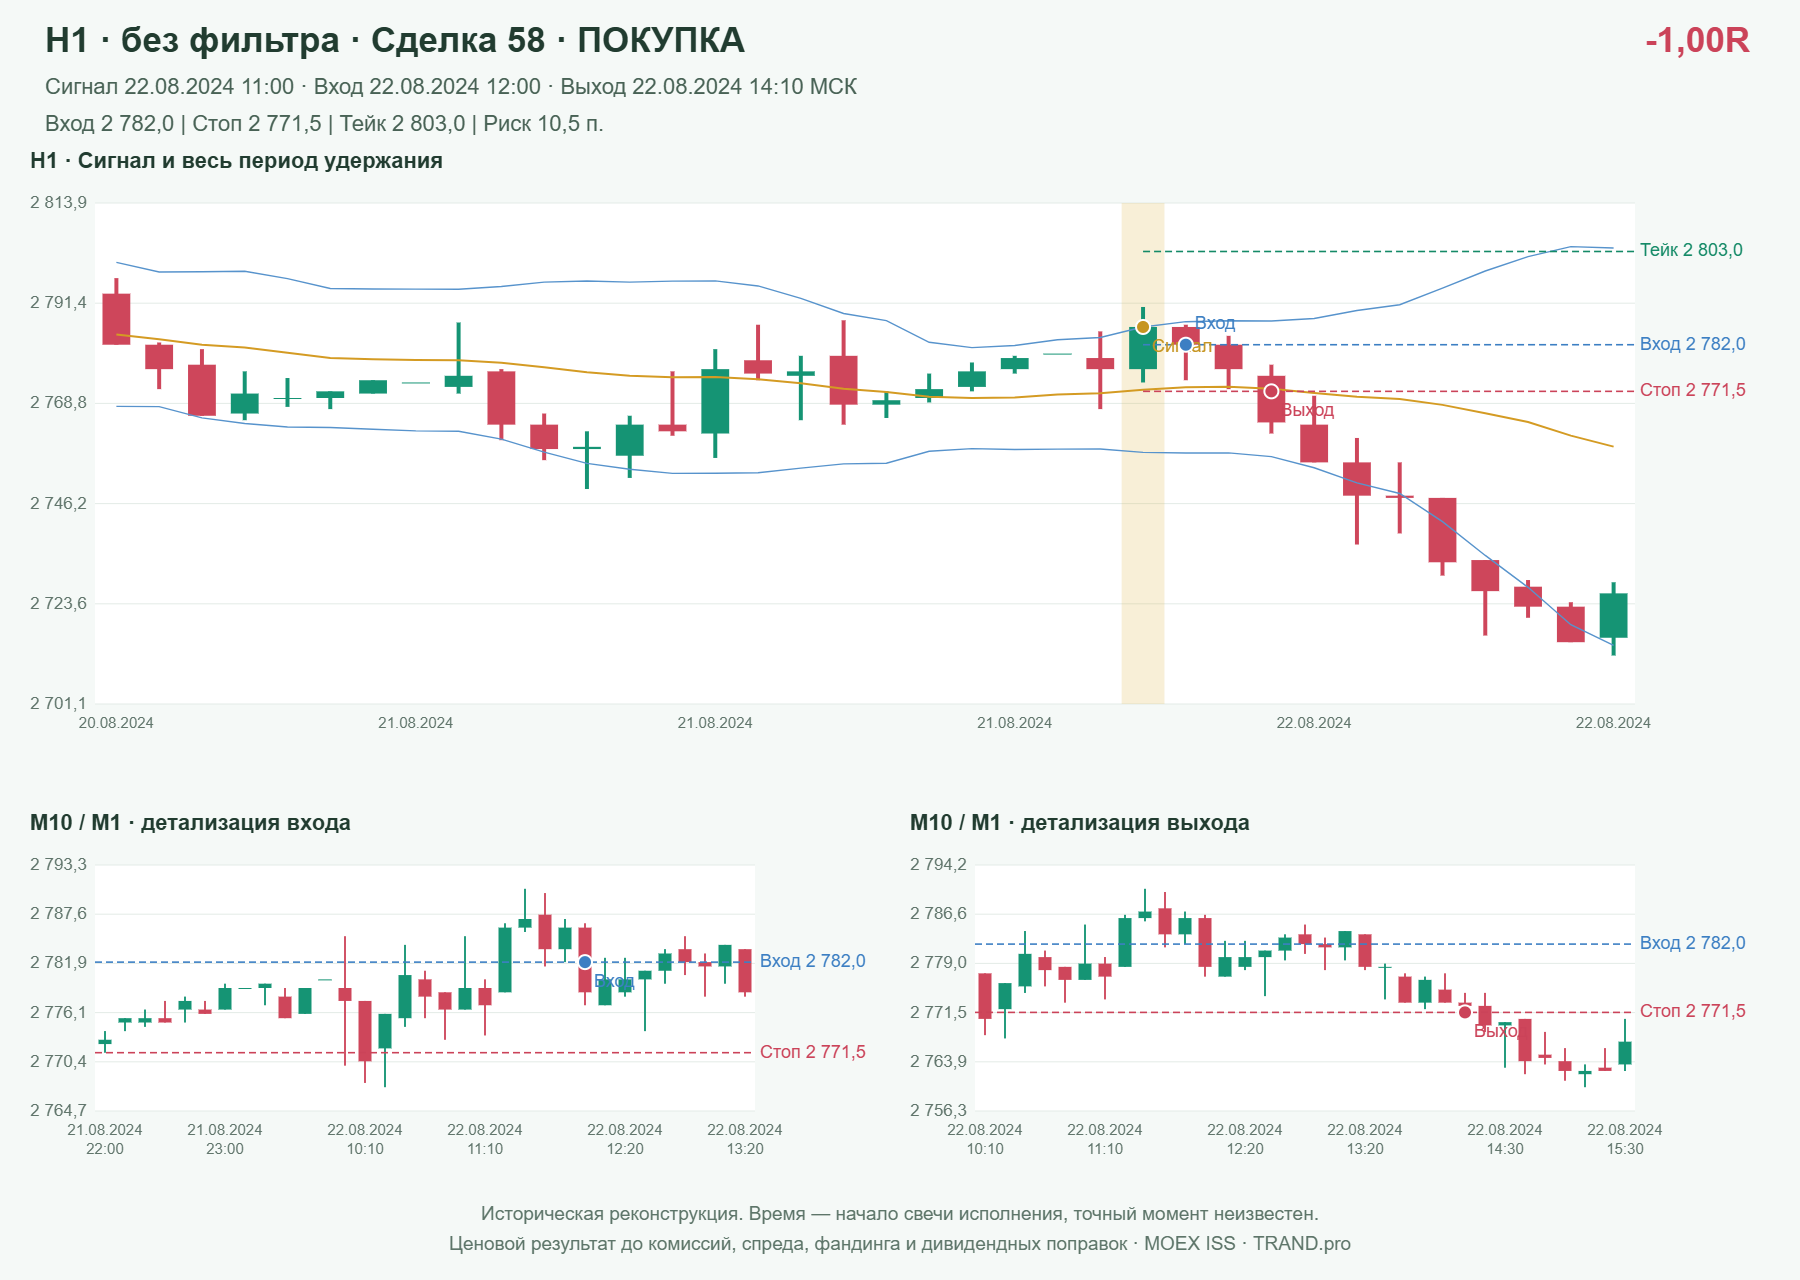Click the 2 813,9 price axis label

coord(58,203)
